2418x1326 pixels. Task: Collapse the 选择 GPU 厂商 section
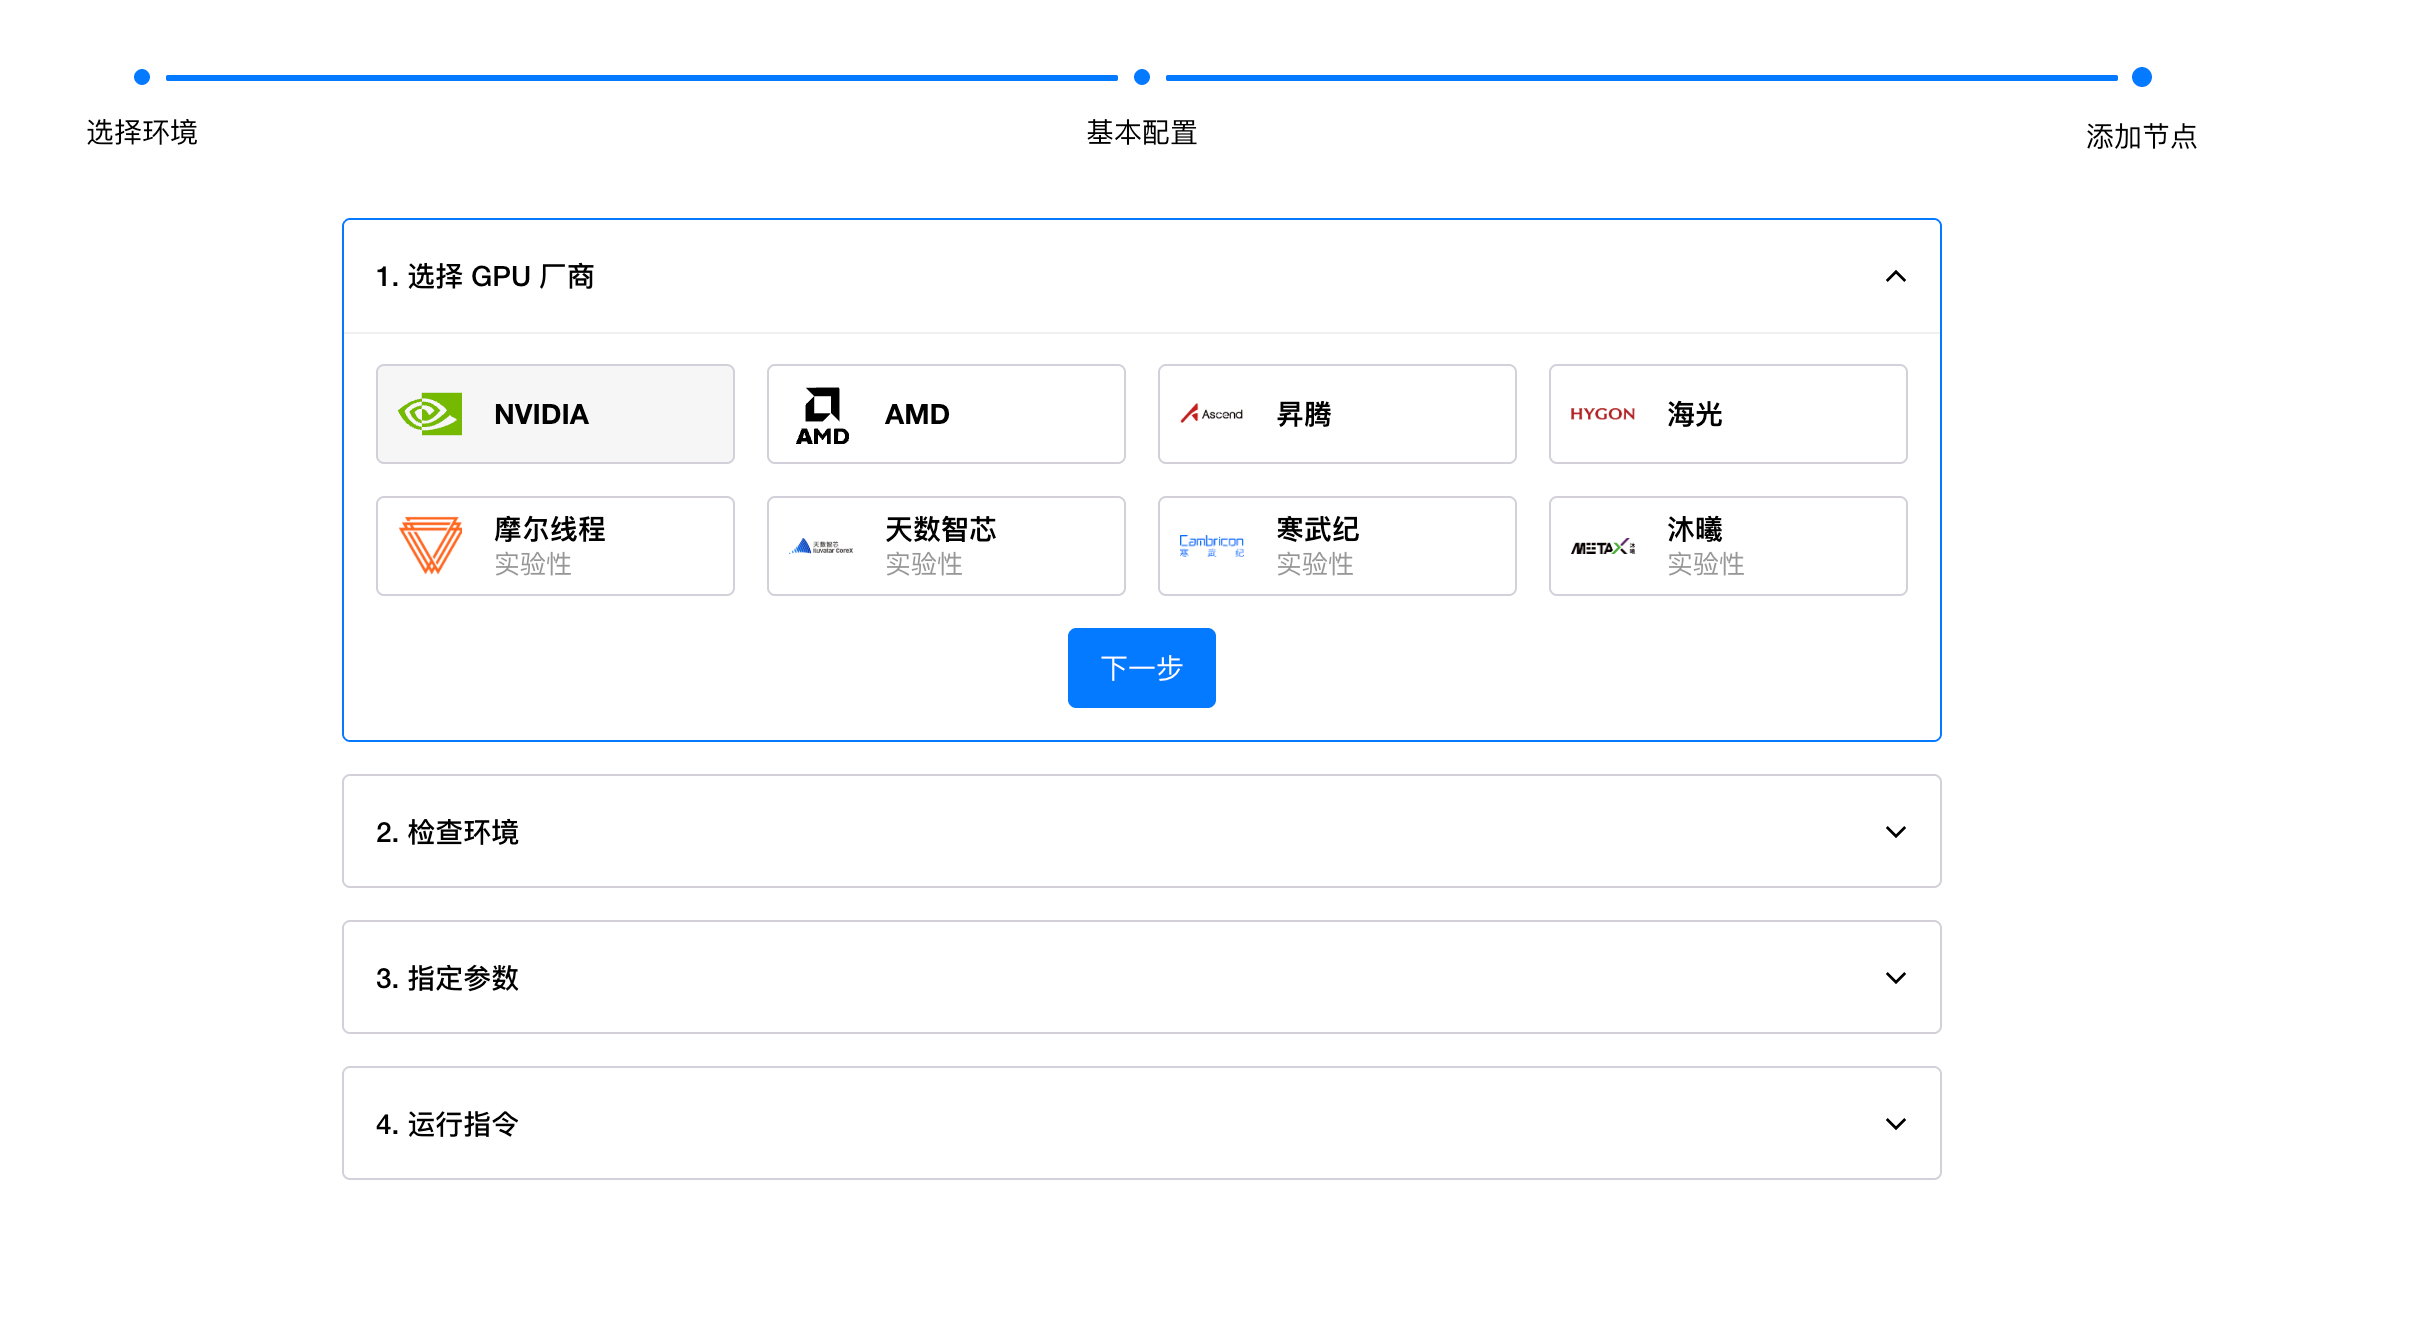pyautogui.click(x=1895, y=276)
